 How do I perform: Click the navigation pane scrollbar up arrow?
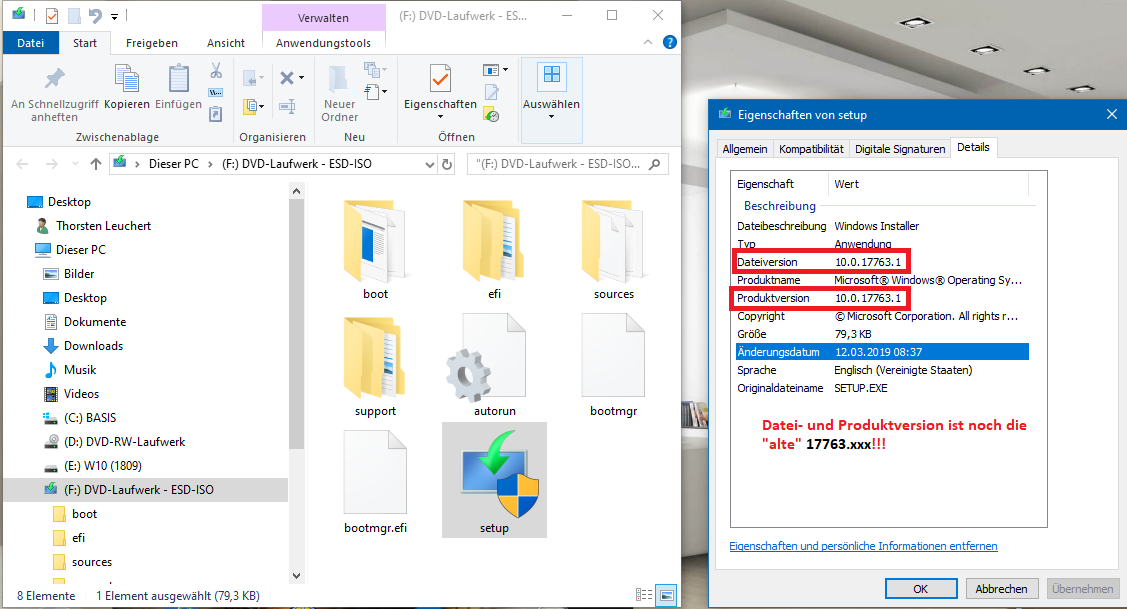(296, 191)
